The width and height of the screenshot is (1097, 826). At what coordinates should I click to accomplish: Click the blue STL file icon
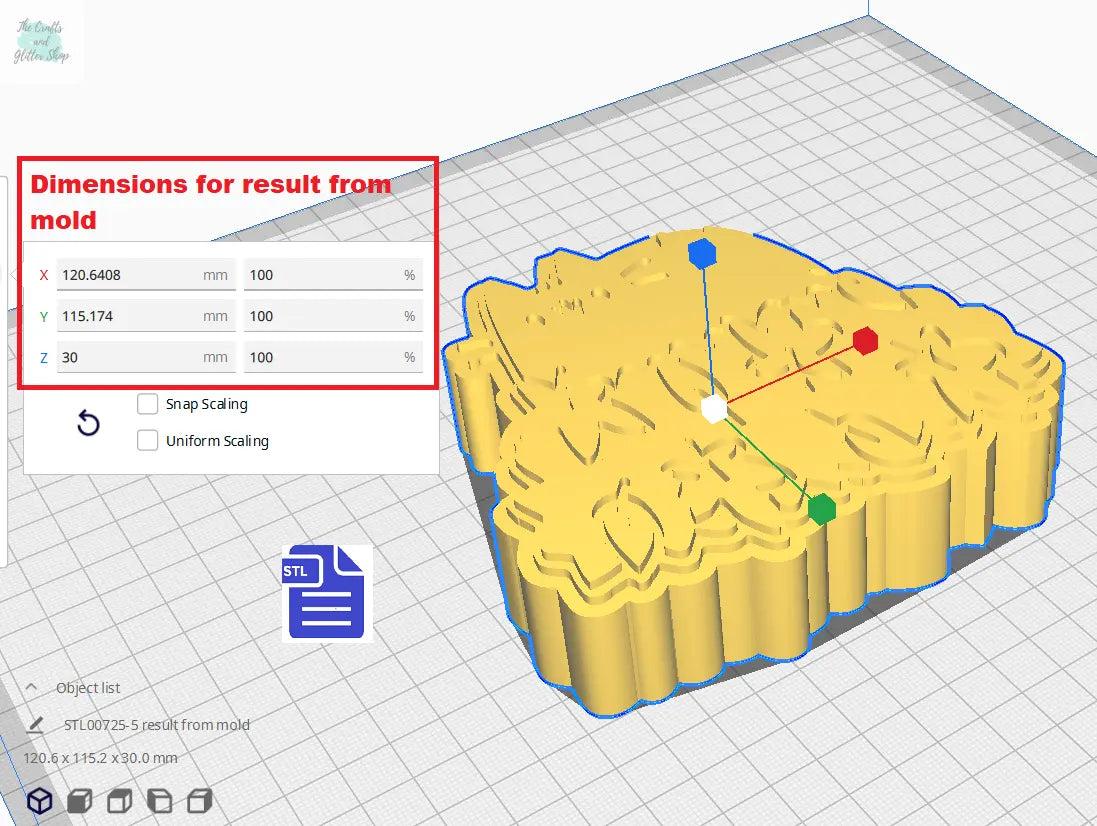(326, 593)
